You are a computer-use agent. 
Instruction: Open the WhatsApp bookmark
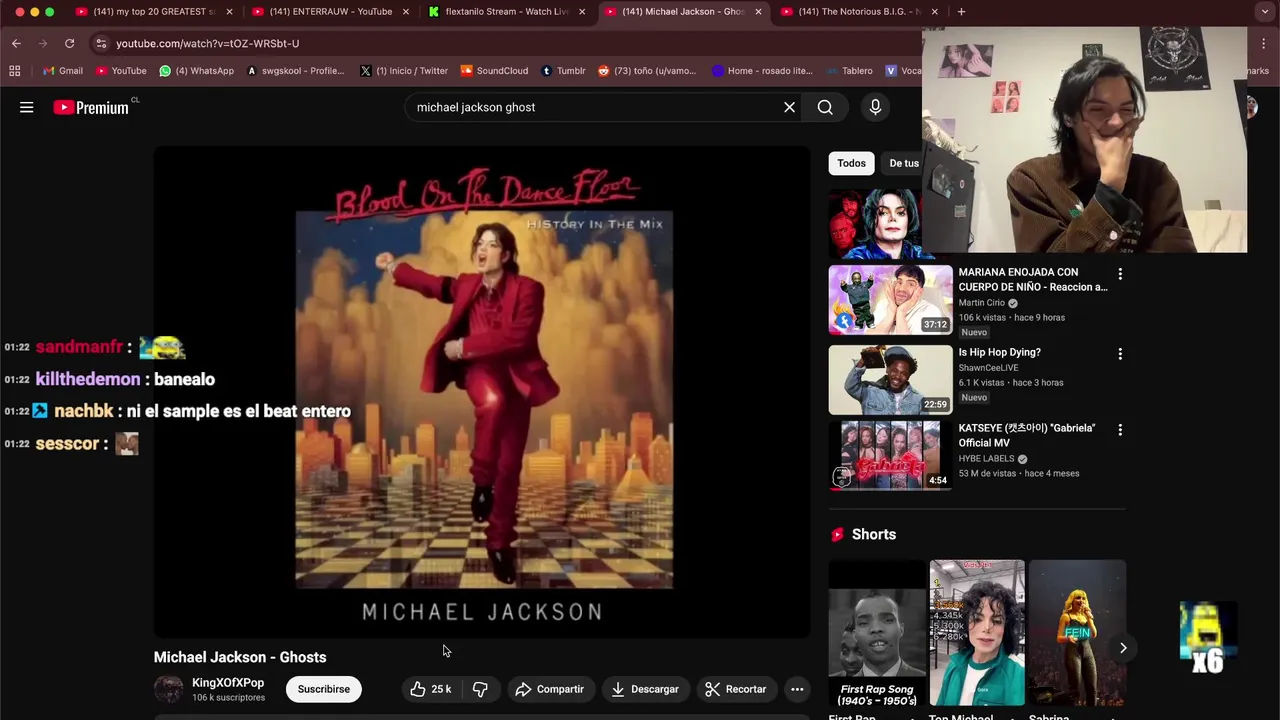tap(197, 71)
